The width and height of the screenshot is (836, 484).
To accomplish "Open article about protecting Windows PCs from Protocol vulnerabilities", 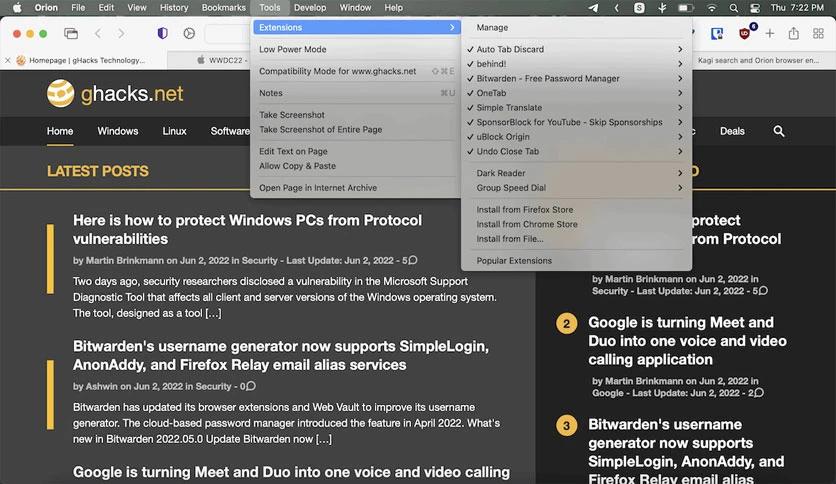I will pyautogui.click(x=247, y=230).
